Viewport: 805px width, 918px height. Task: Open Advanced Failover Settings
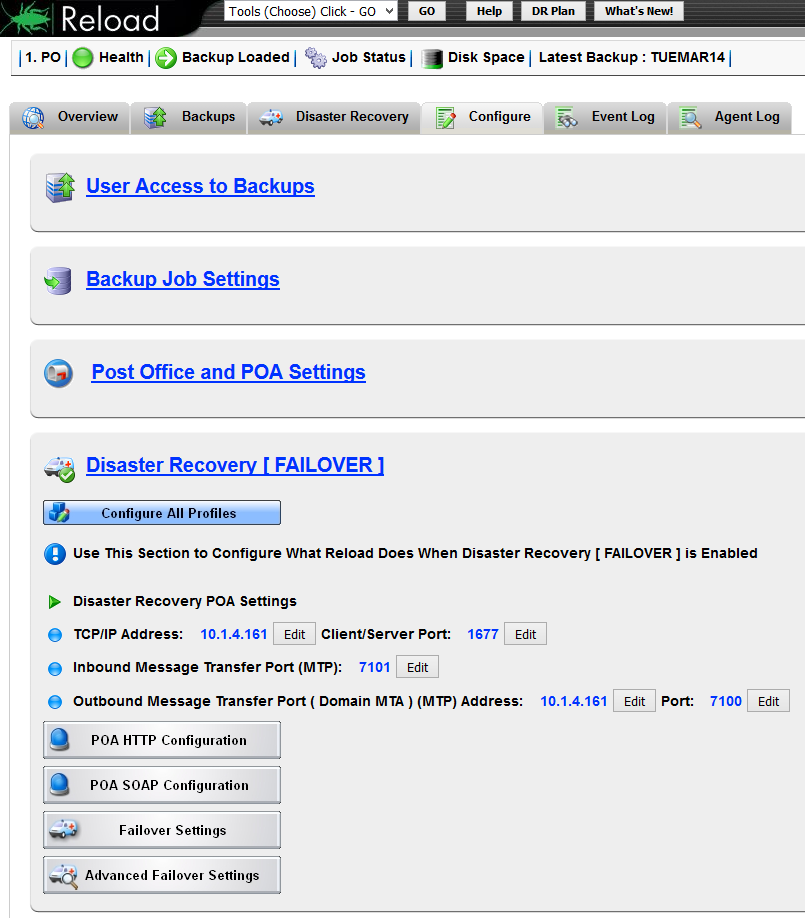tap(162, 875)
